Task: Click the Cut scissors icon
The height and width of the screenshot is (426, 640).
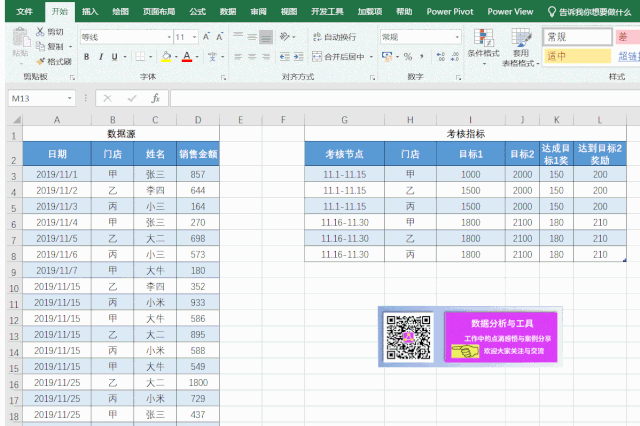Action: (x=40, y=31)
